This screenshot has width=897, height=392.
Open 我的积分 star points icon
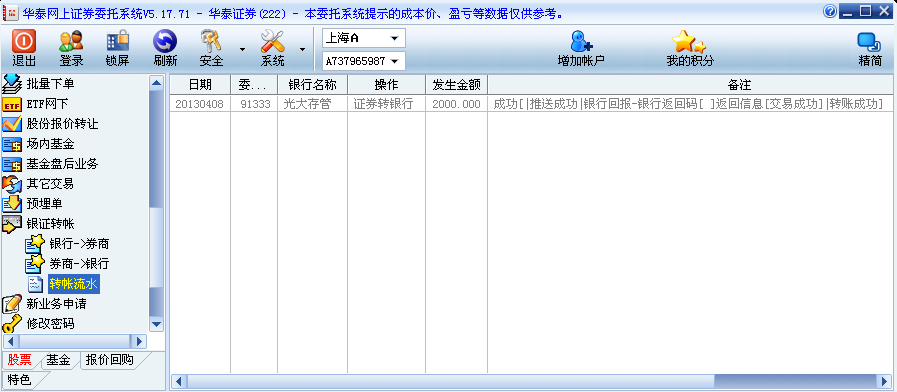689,41
